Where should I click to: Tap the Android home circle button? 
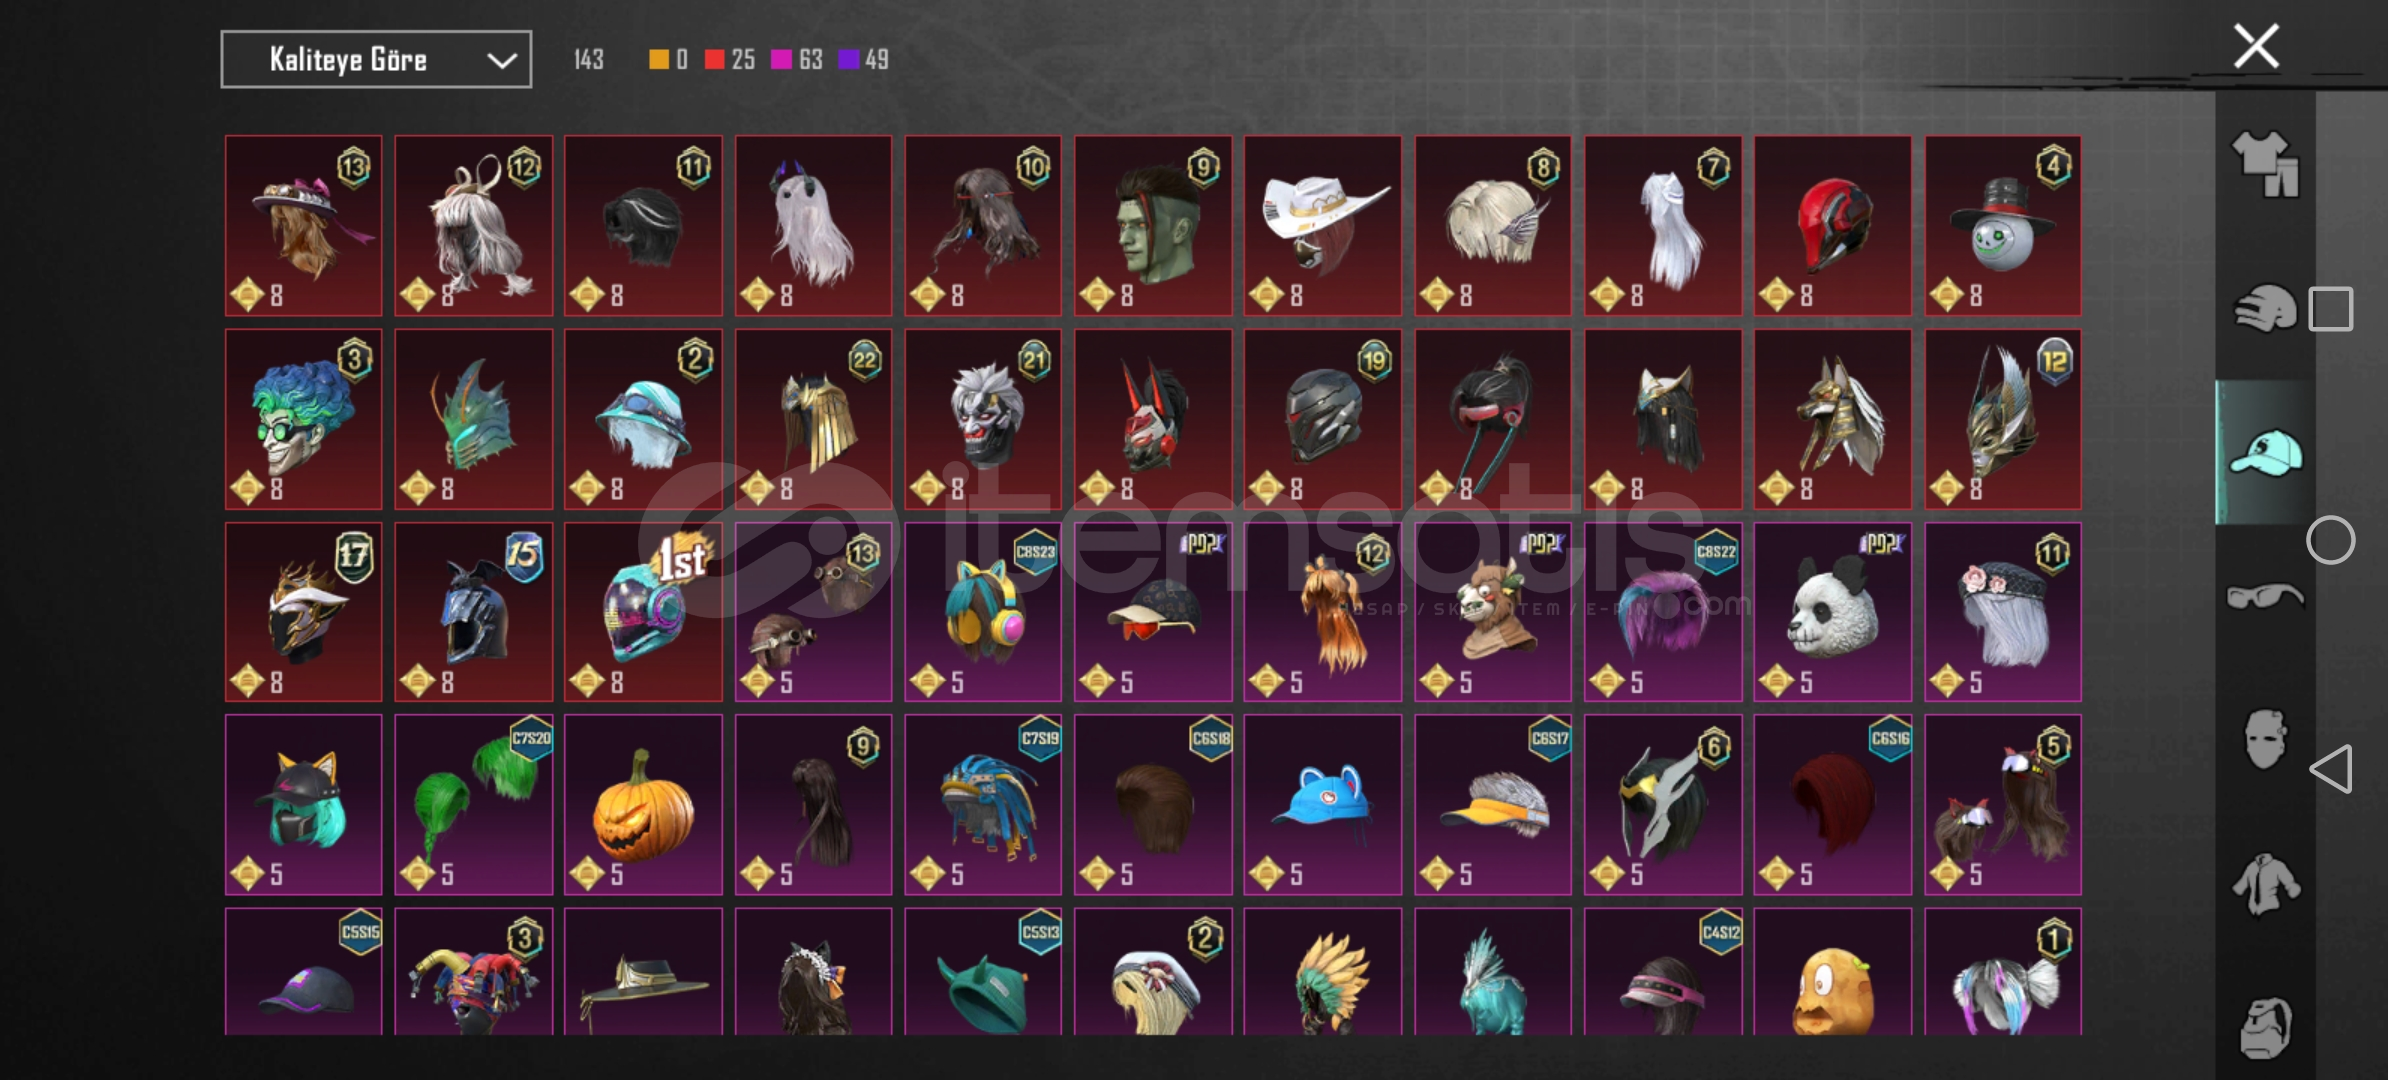(x=2330, y=540)
